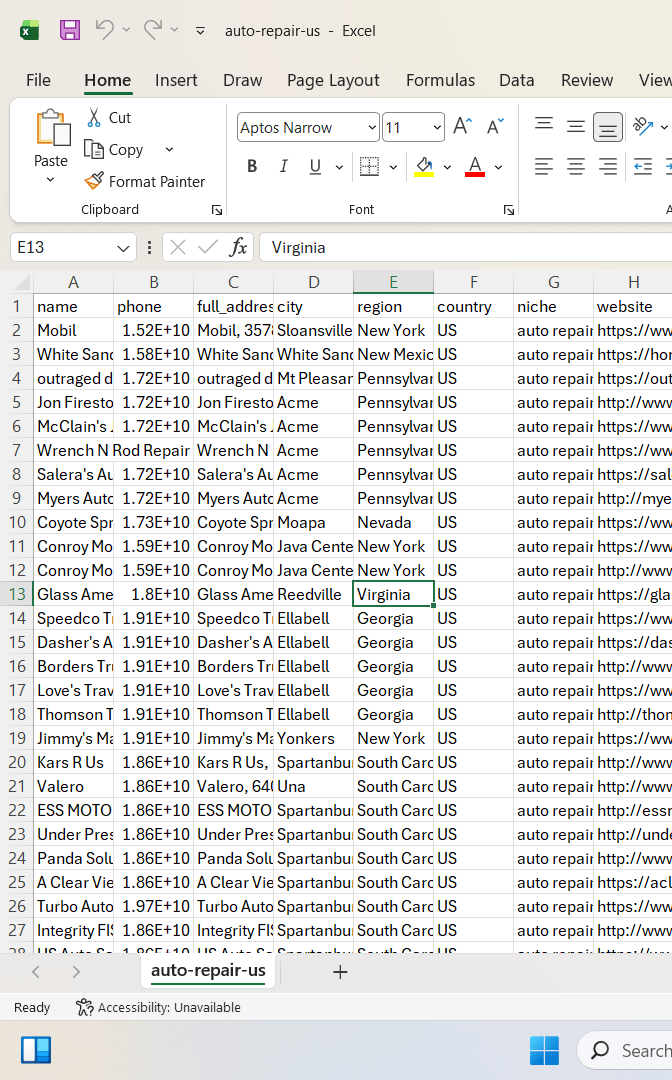Click the next sheet navigation arrow

point(76,972)
